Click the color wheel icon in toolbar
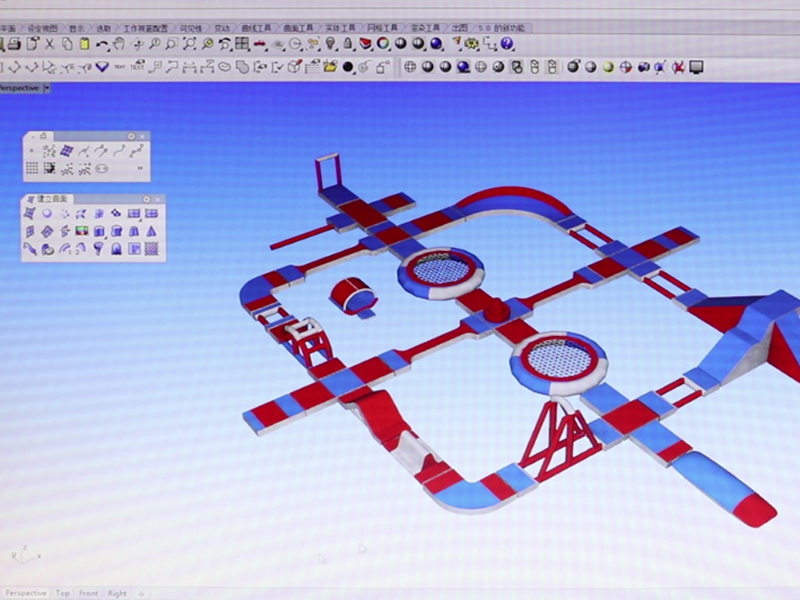Screen dimensions: 800x600 pos(383,44)
